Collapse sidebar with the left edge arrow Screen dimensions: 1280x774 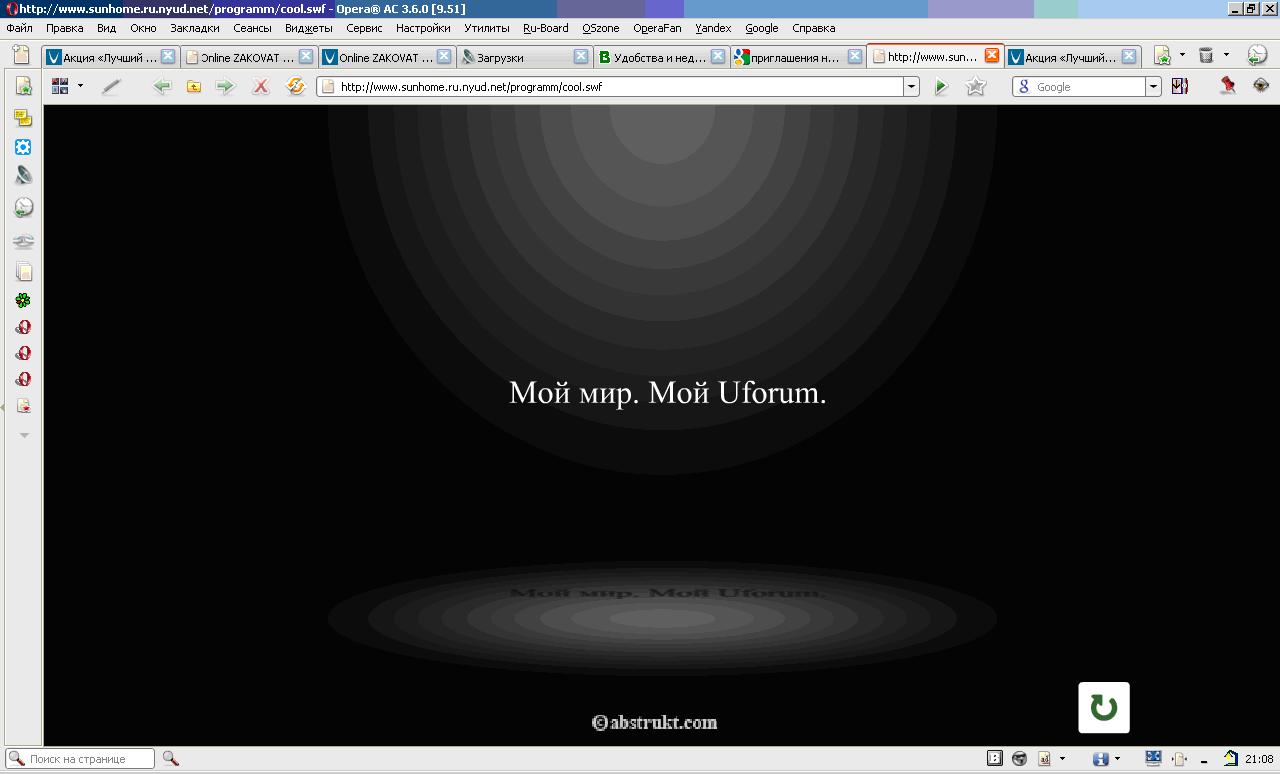(x=2, y=407)
